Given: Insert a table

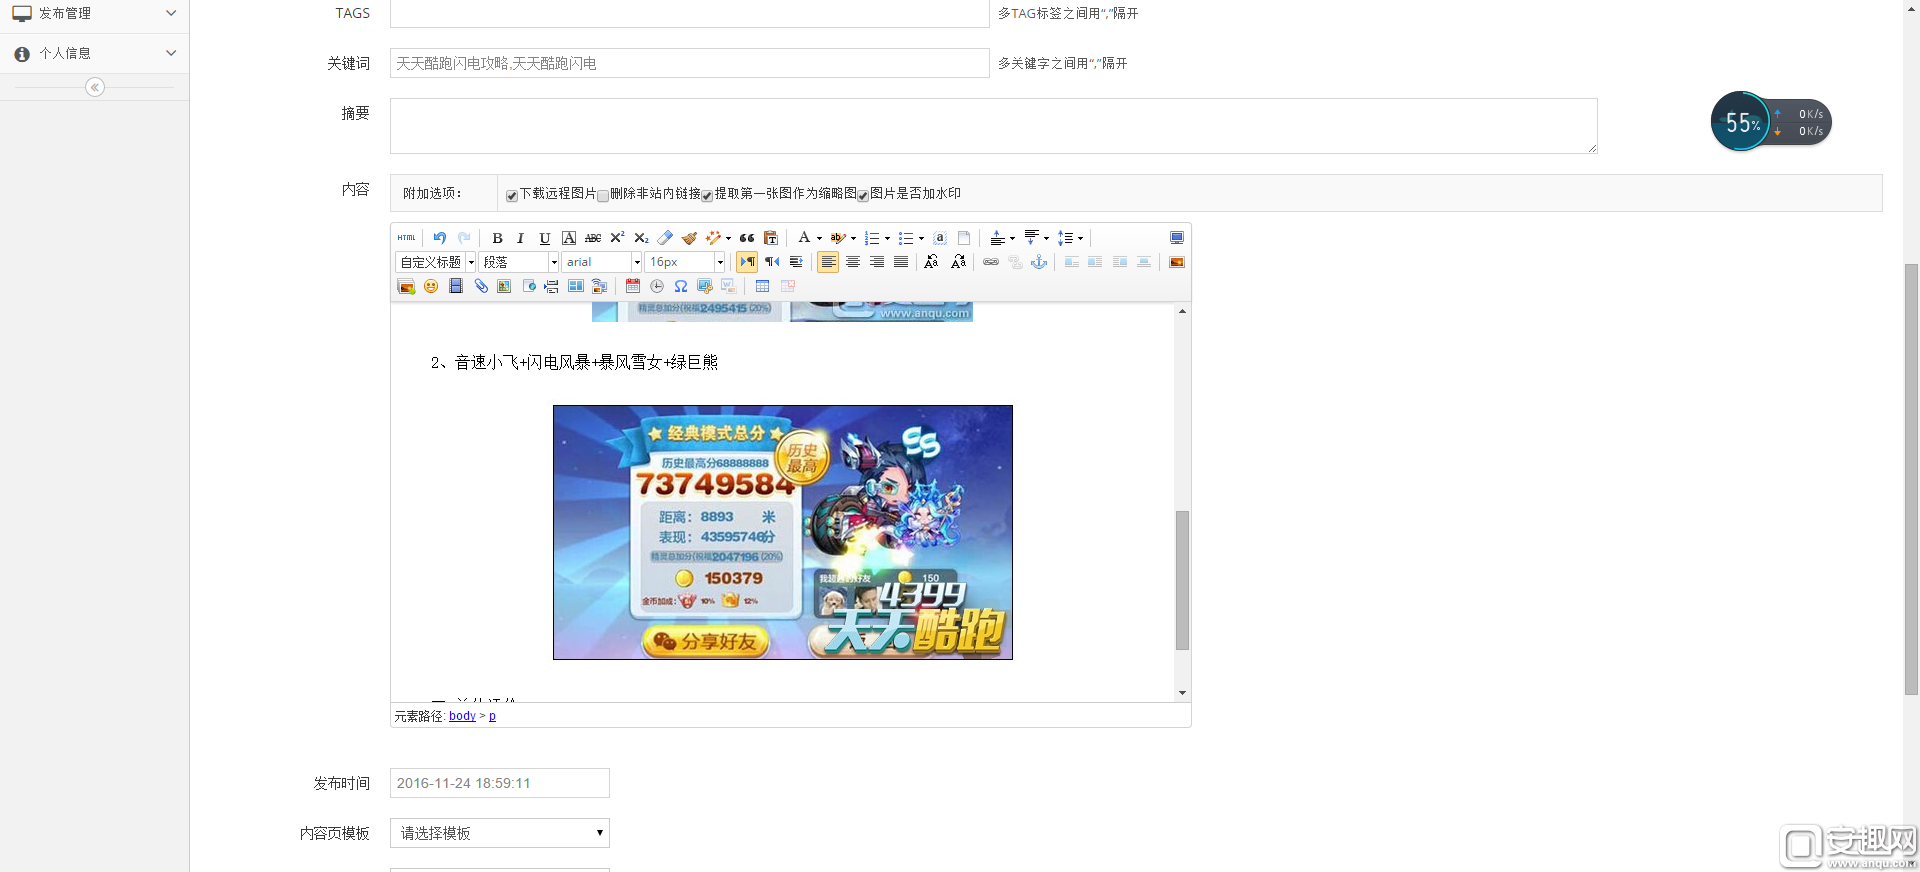Looking at the screenshot, I should click(762, 286).
